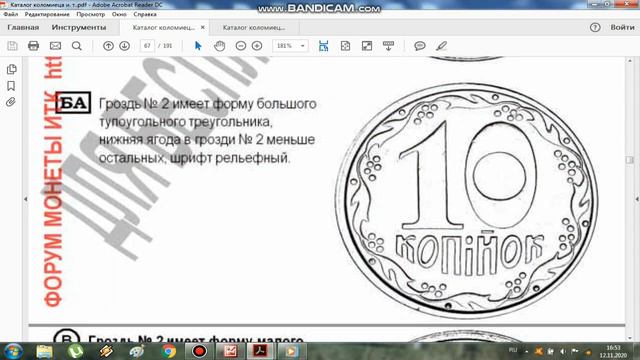This screenshot has height=360, width=640.
Task: Zoom out with the minus icon
Action: [x=241, y=46]
